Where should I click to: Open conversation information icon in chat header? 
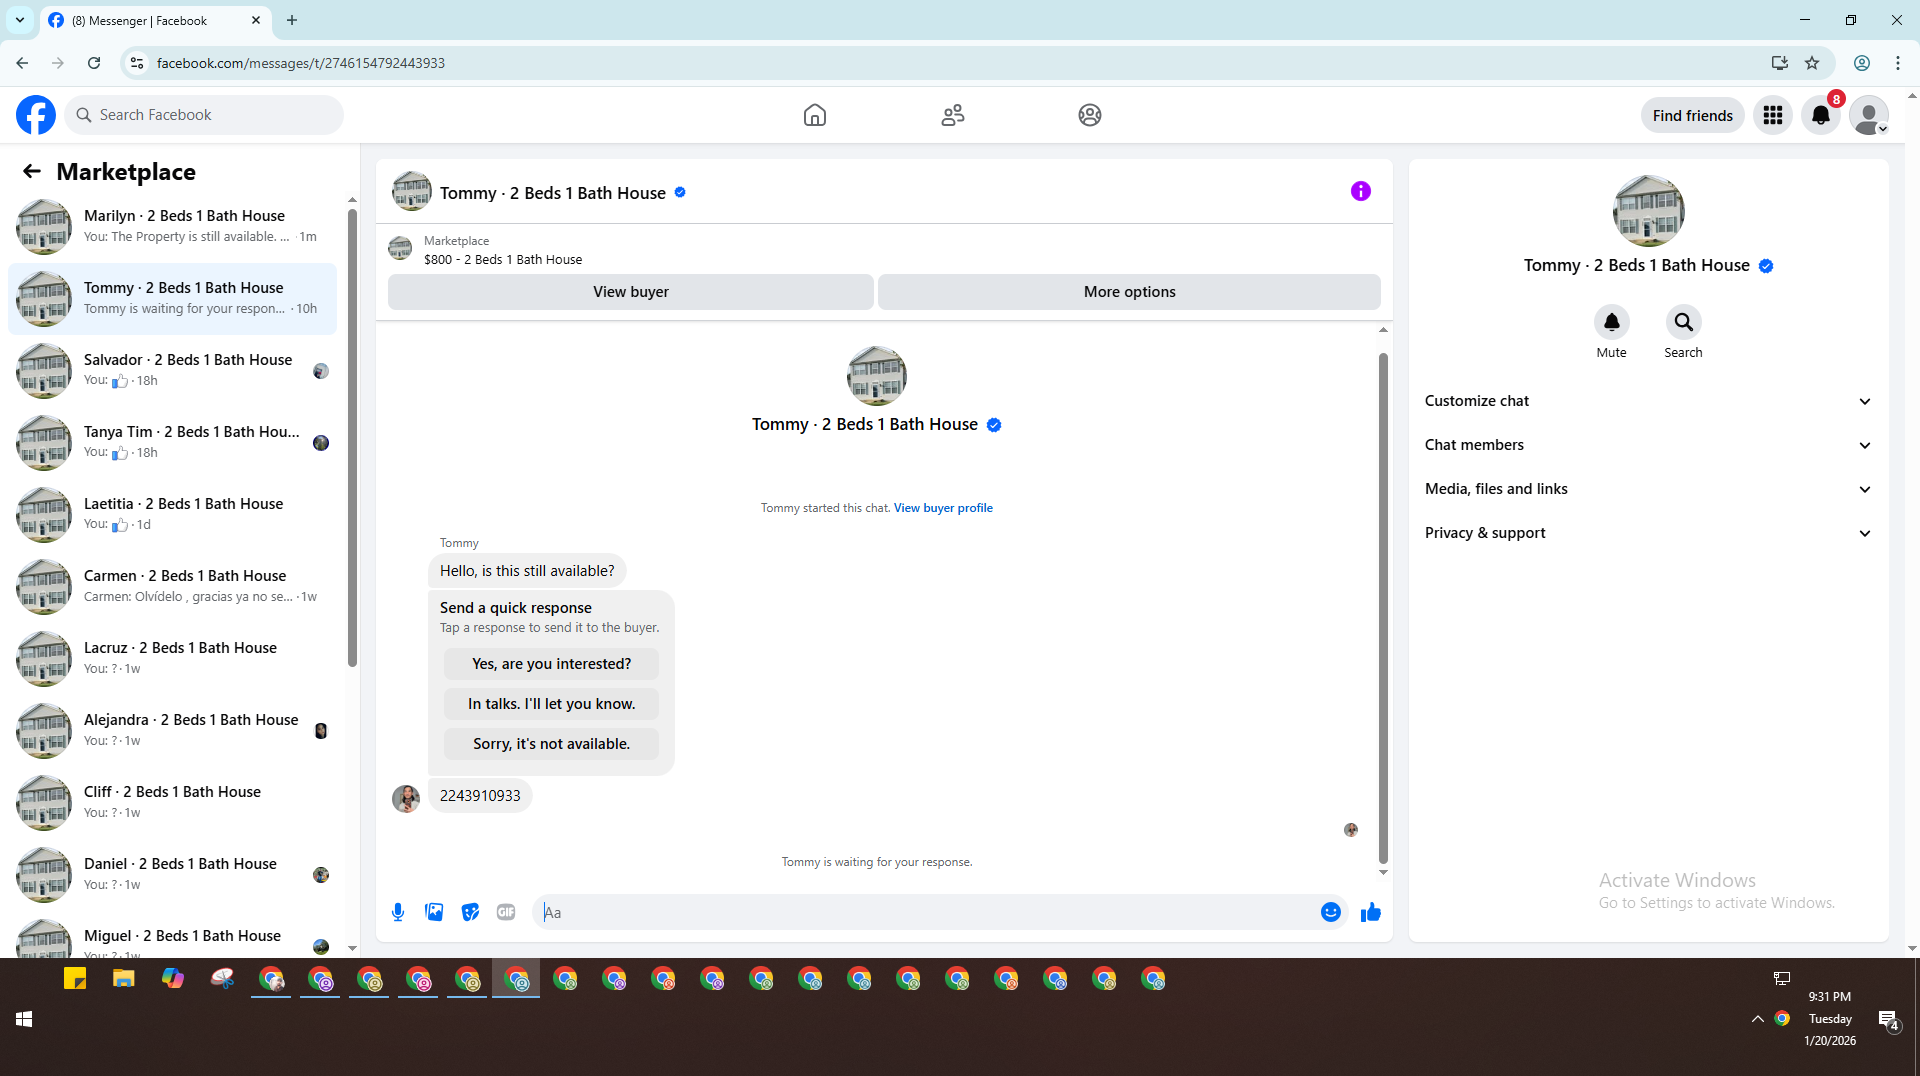click(1361, 191)
